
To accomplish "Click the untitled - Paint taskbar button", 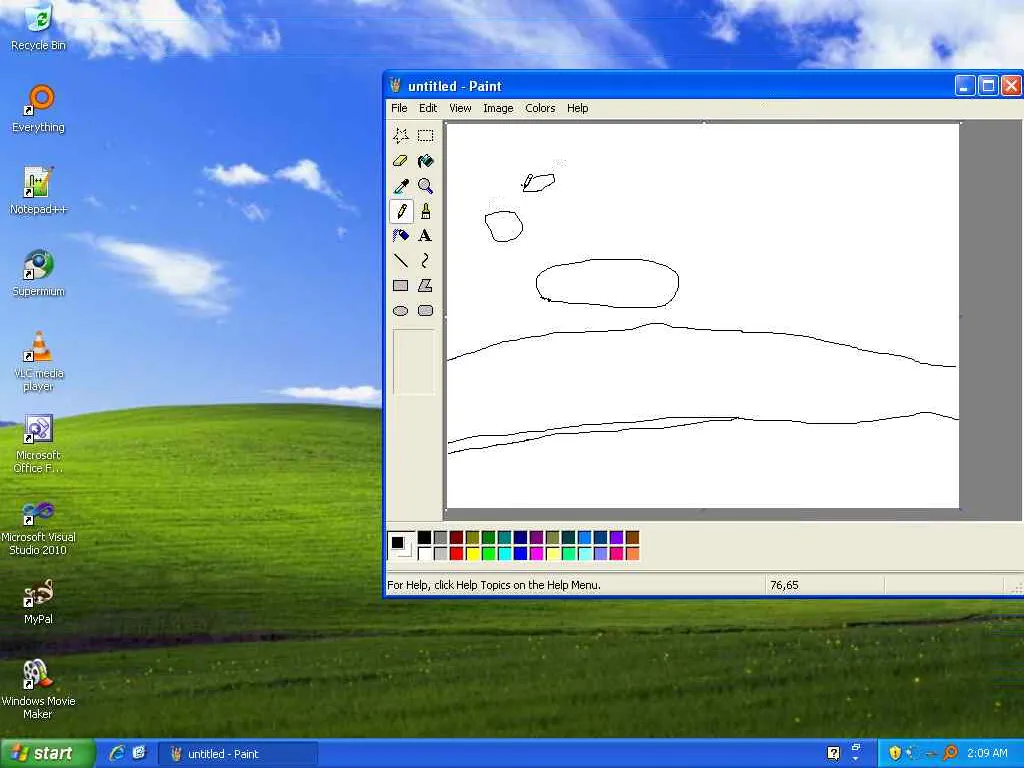I will (x=238, y=754).
